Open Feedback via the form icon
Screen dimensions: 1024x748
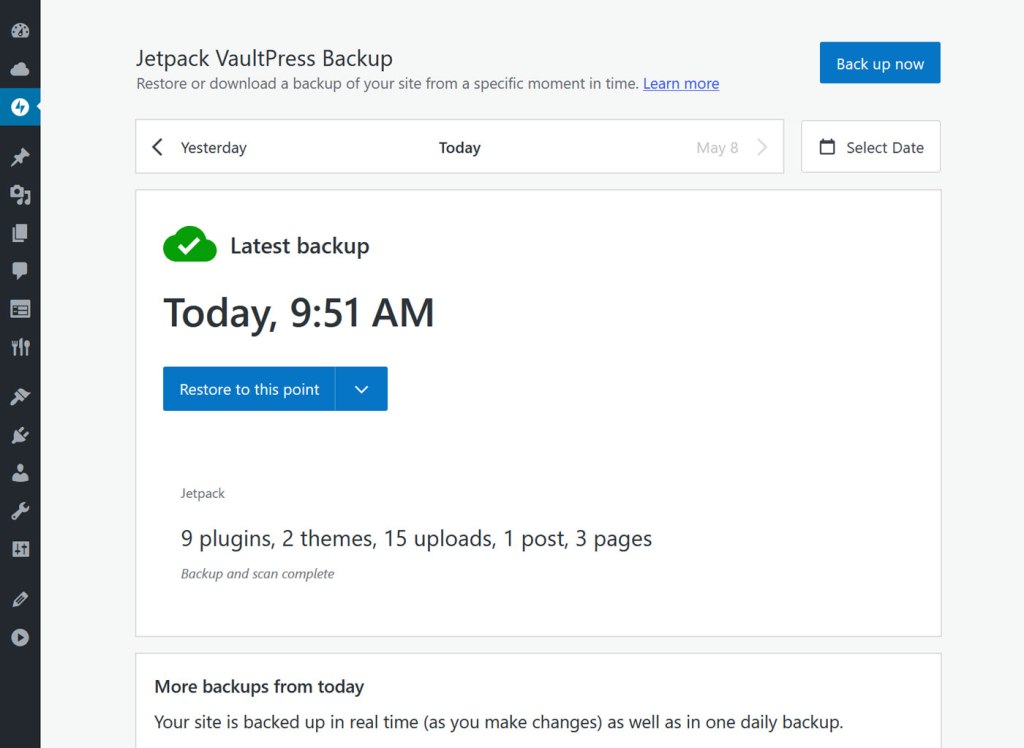[20, 309]
